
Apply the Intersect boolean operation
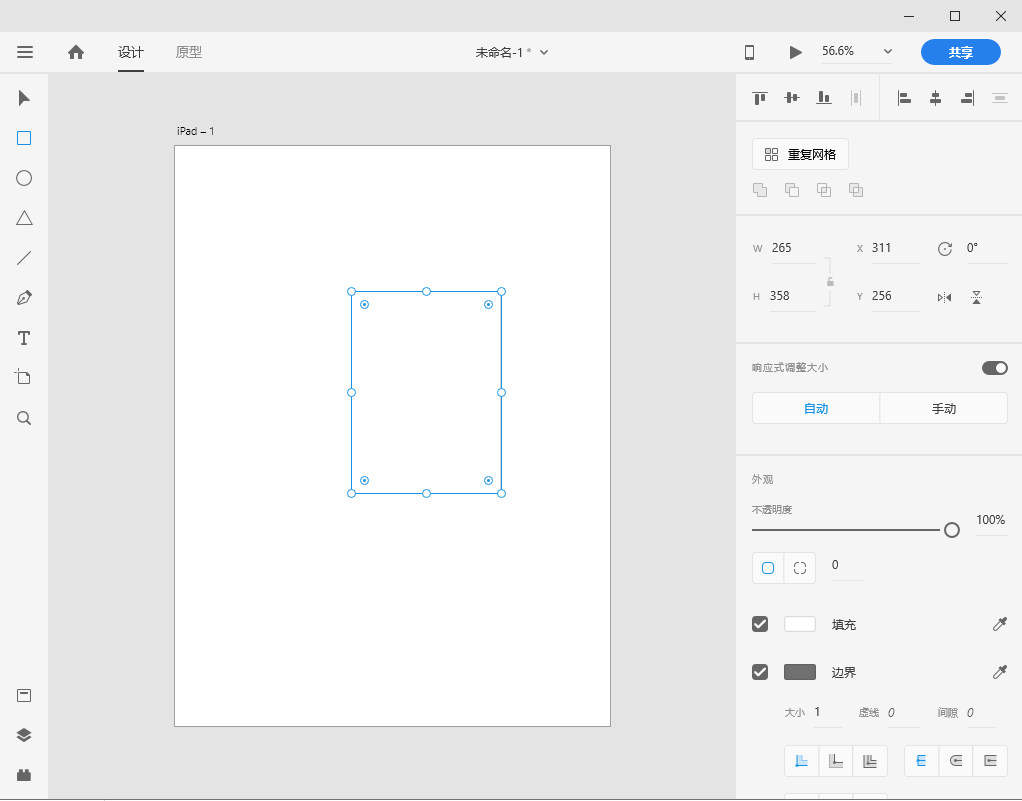[x=824, y=190]
